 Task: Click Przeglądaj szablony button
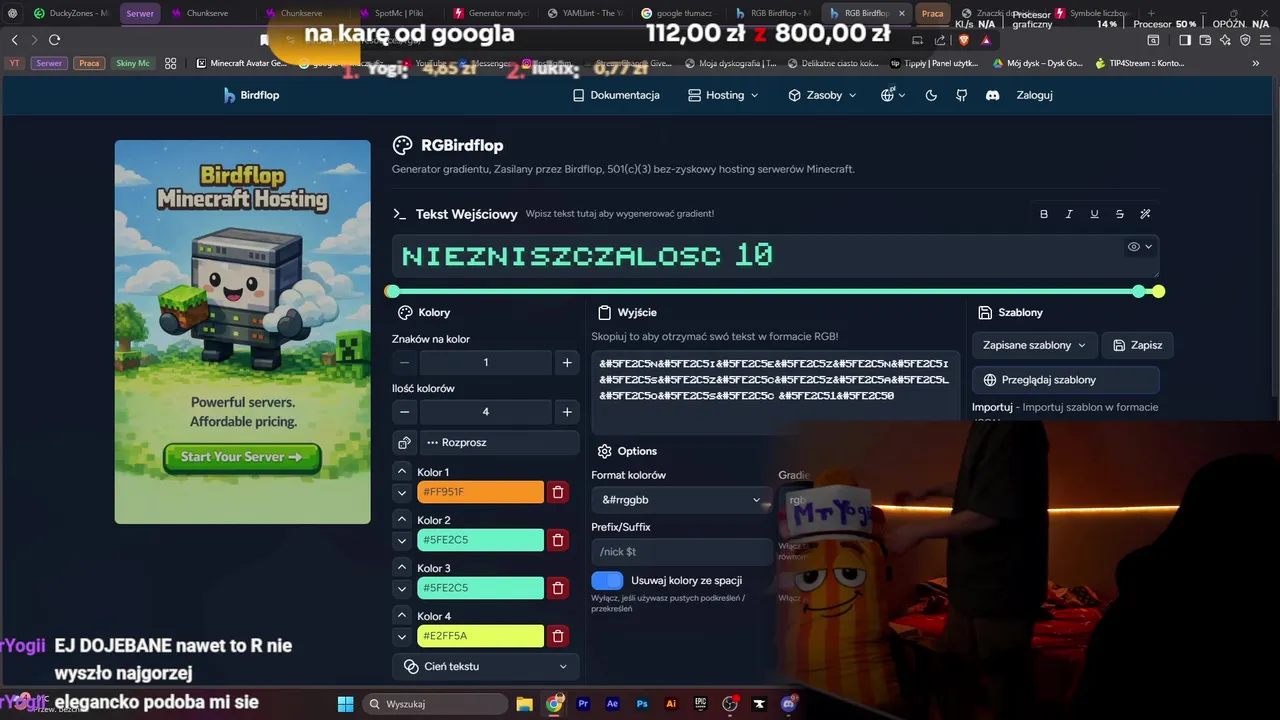[x=1066, y=380]
